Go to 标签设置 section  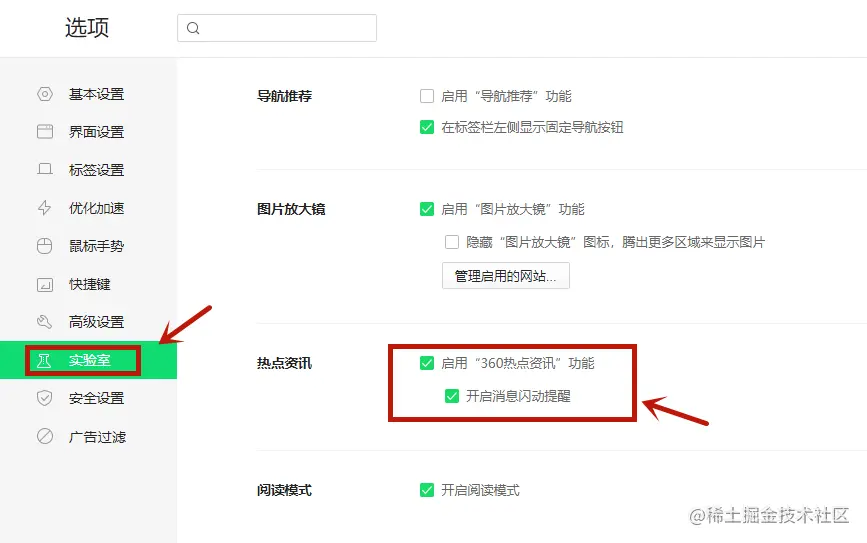click(88, 169)
